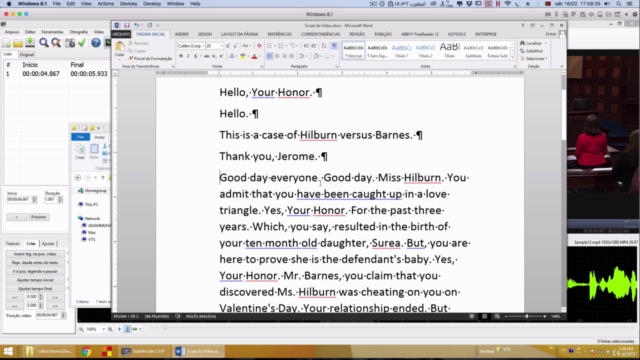Show paragraph marks with the pilcrow icon
This screenshot has width=640, height=360.
(x=334, y=46)
